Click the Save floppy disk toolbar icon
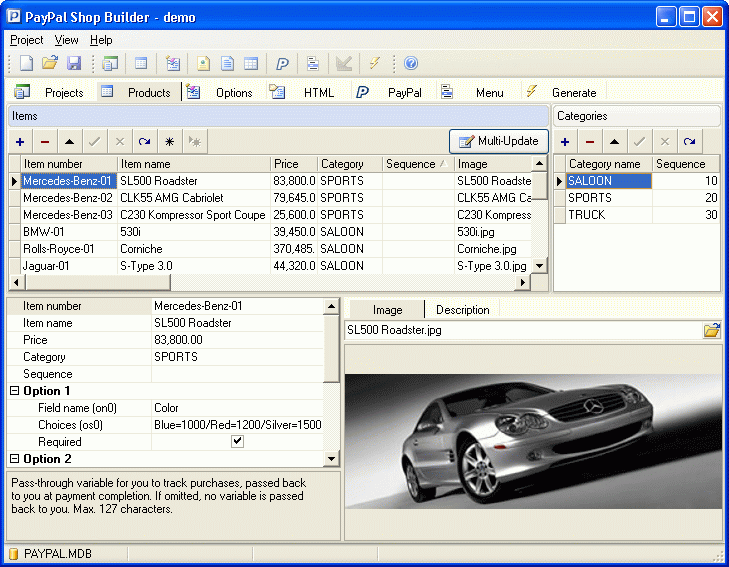This screenshot has height=567, width=729. (74, 63)
